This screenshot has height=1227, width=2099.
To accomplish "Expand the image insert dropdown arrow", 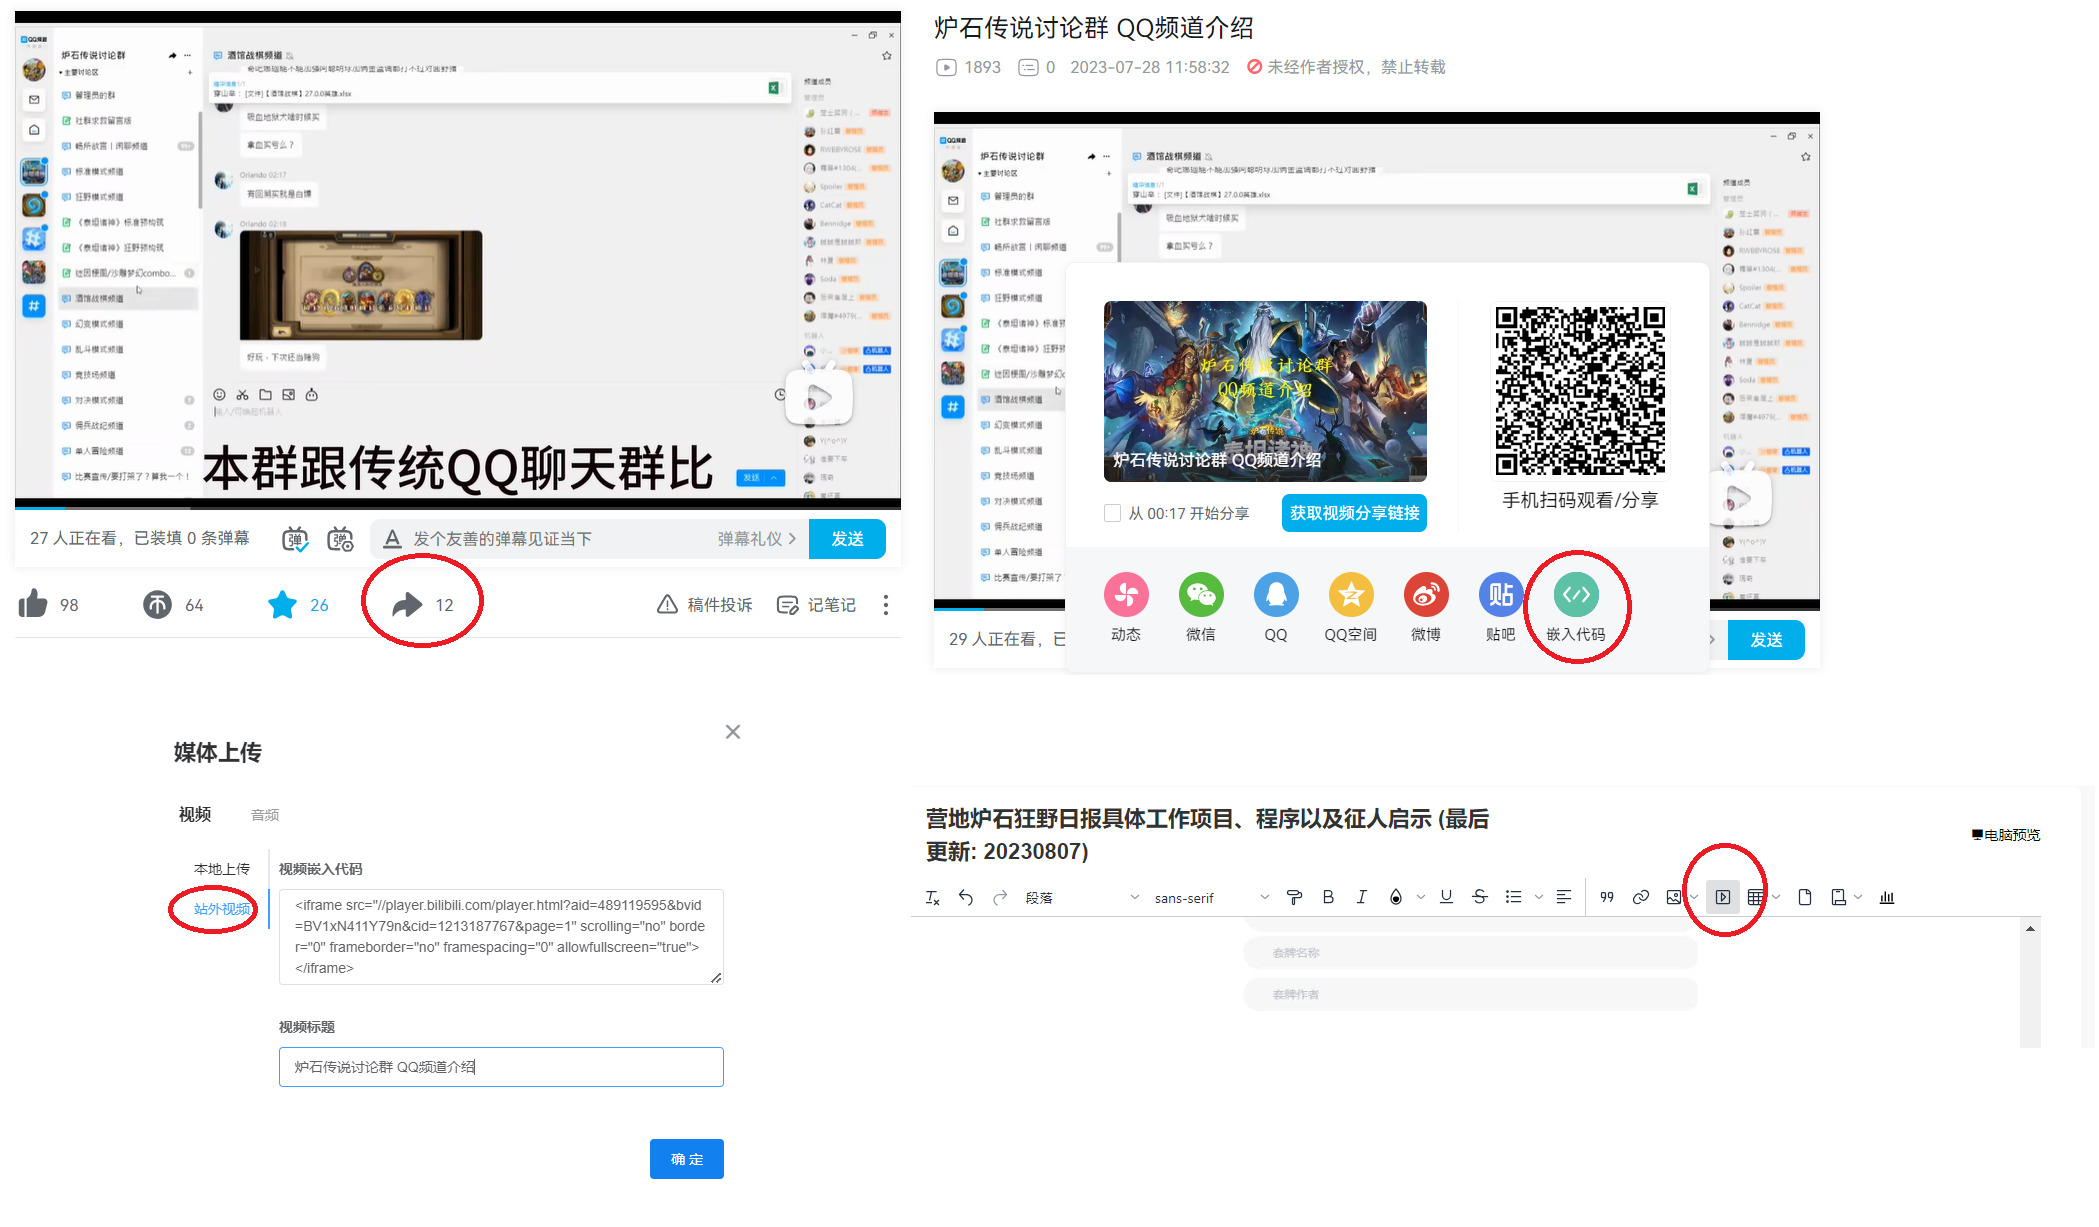I will (1693, 898).
